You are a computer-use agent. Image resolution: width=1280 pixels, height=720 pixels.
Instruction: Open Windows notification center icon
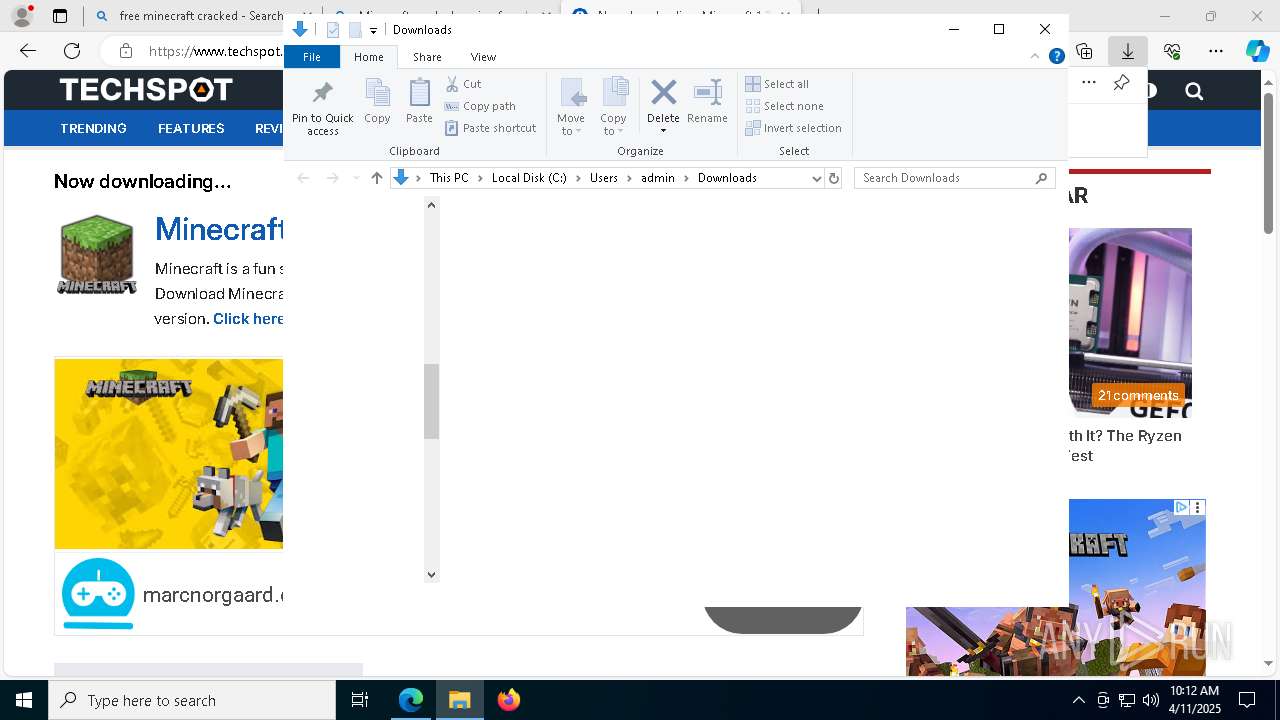pyautogui.click(x=1247, y=700)
